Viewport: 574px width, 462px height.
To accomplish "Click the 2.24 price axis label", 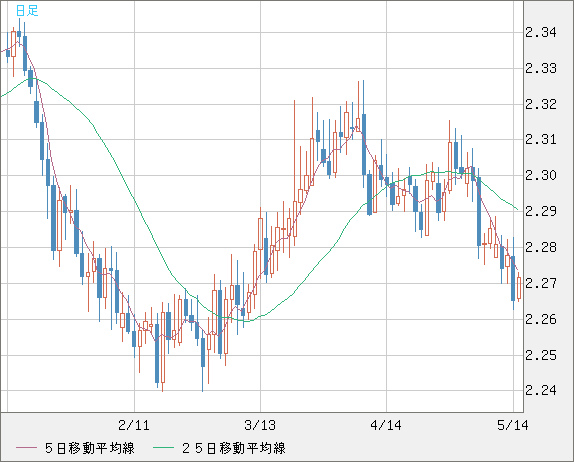I will pyautogui.click(x=541, y=391).
